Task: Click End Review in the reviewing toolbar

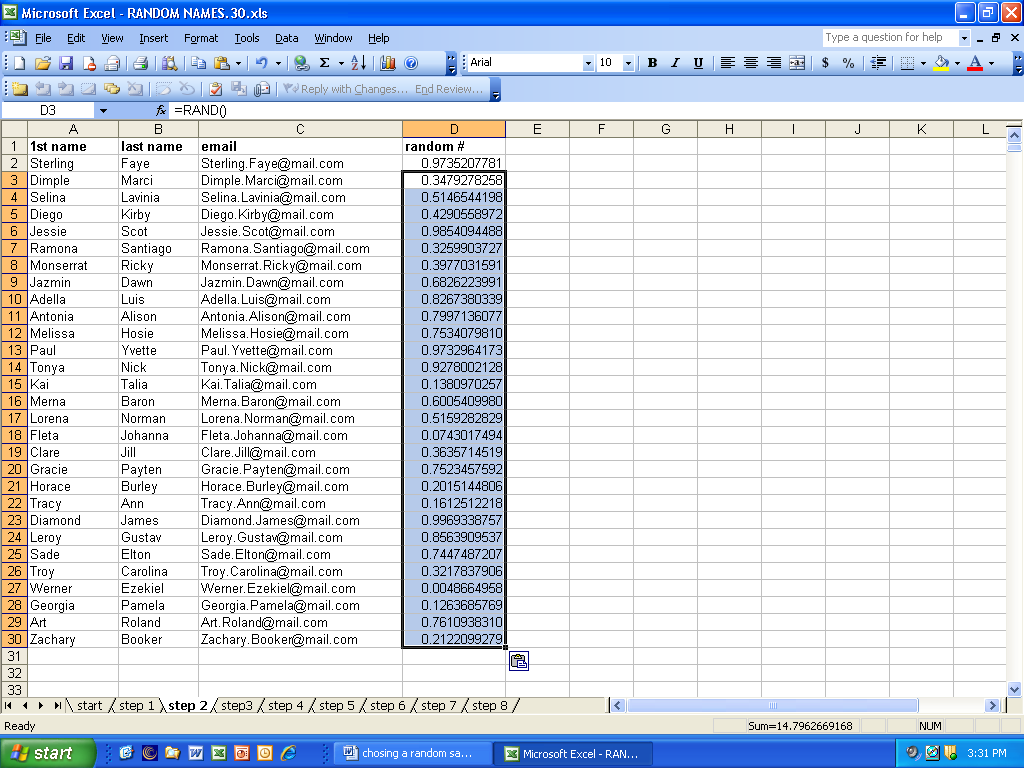Action: [x=449, y=89]
